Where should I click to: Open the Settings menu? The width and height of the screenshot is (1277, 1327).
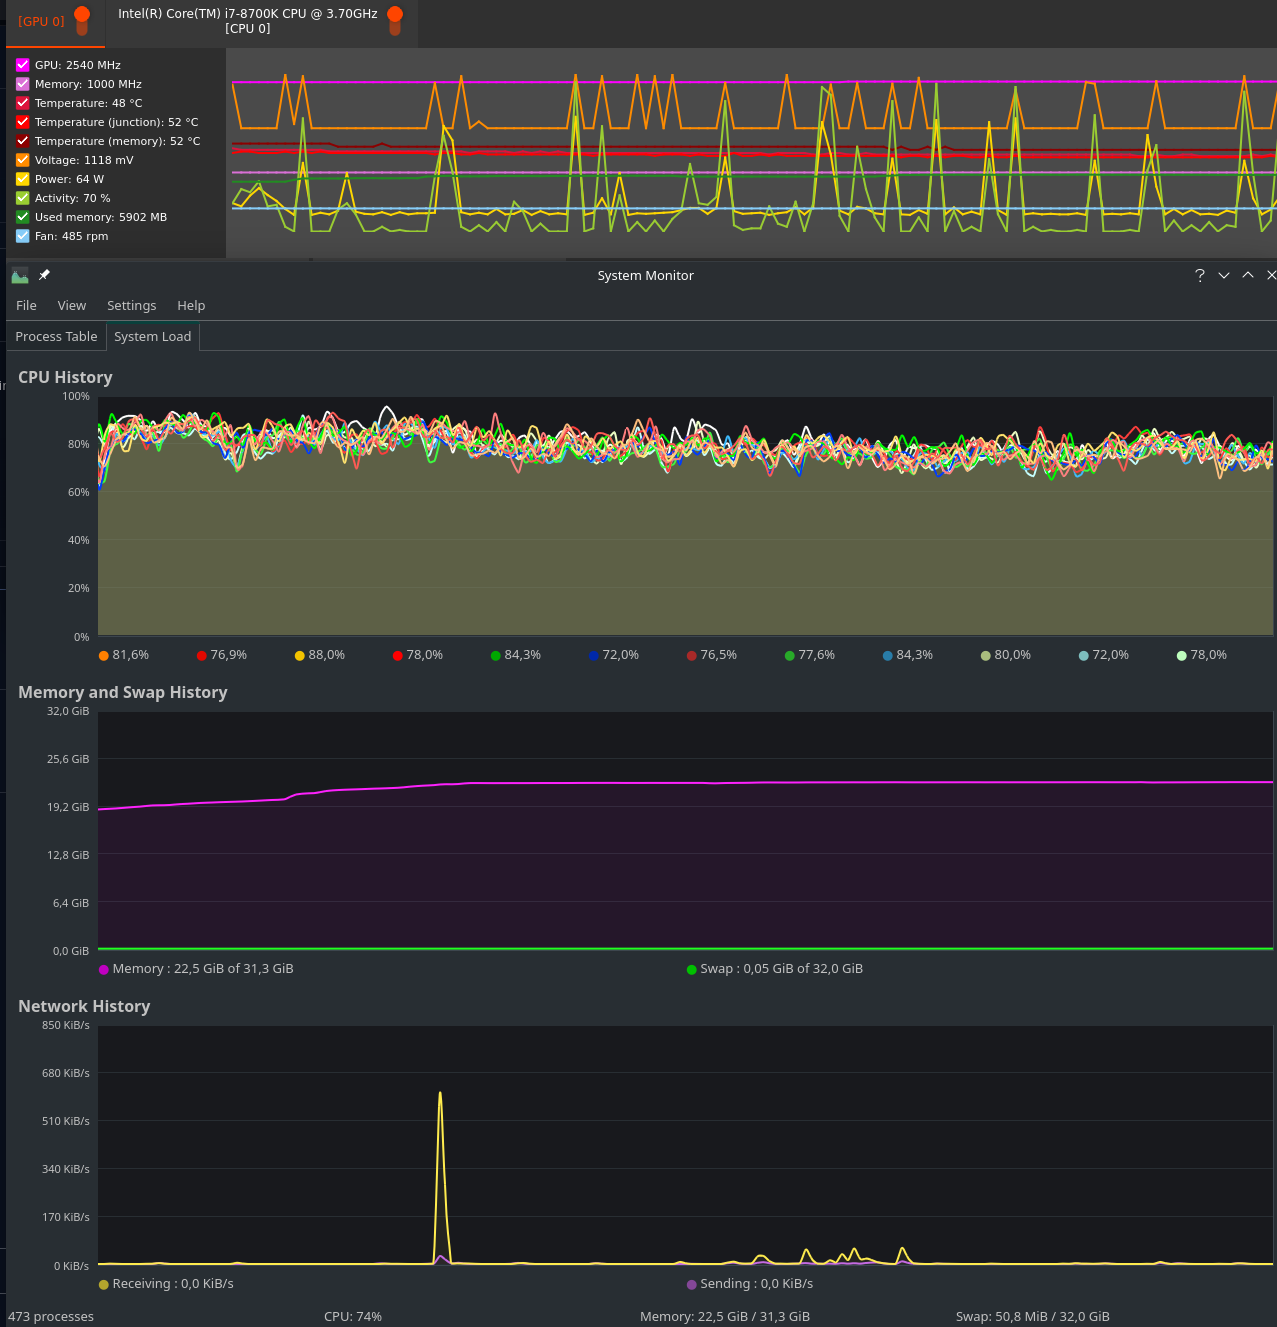(x=132, y=306)
